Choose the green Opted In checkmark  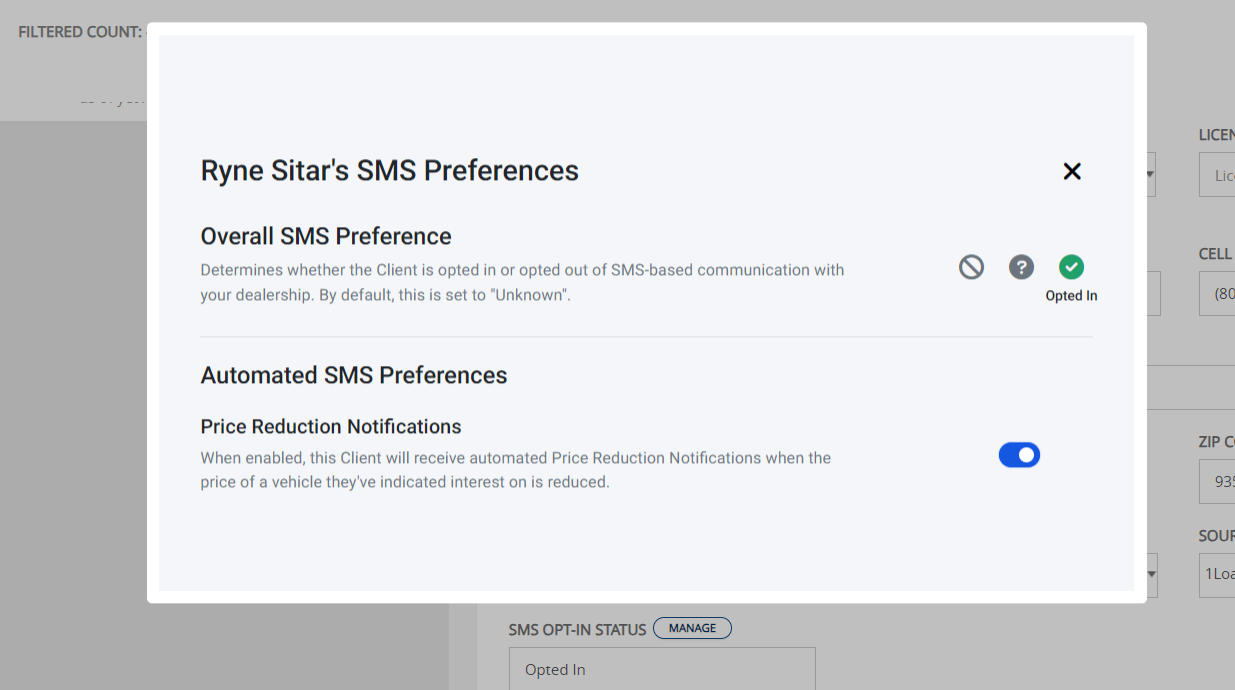1071,267
